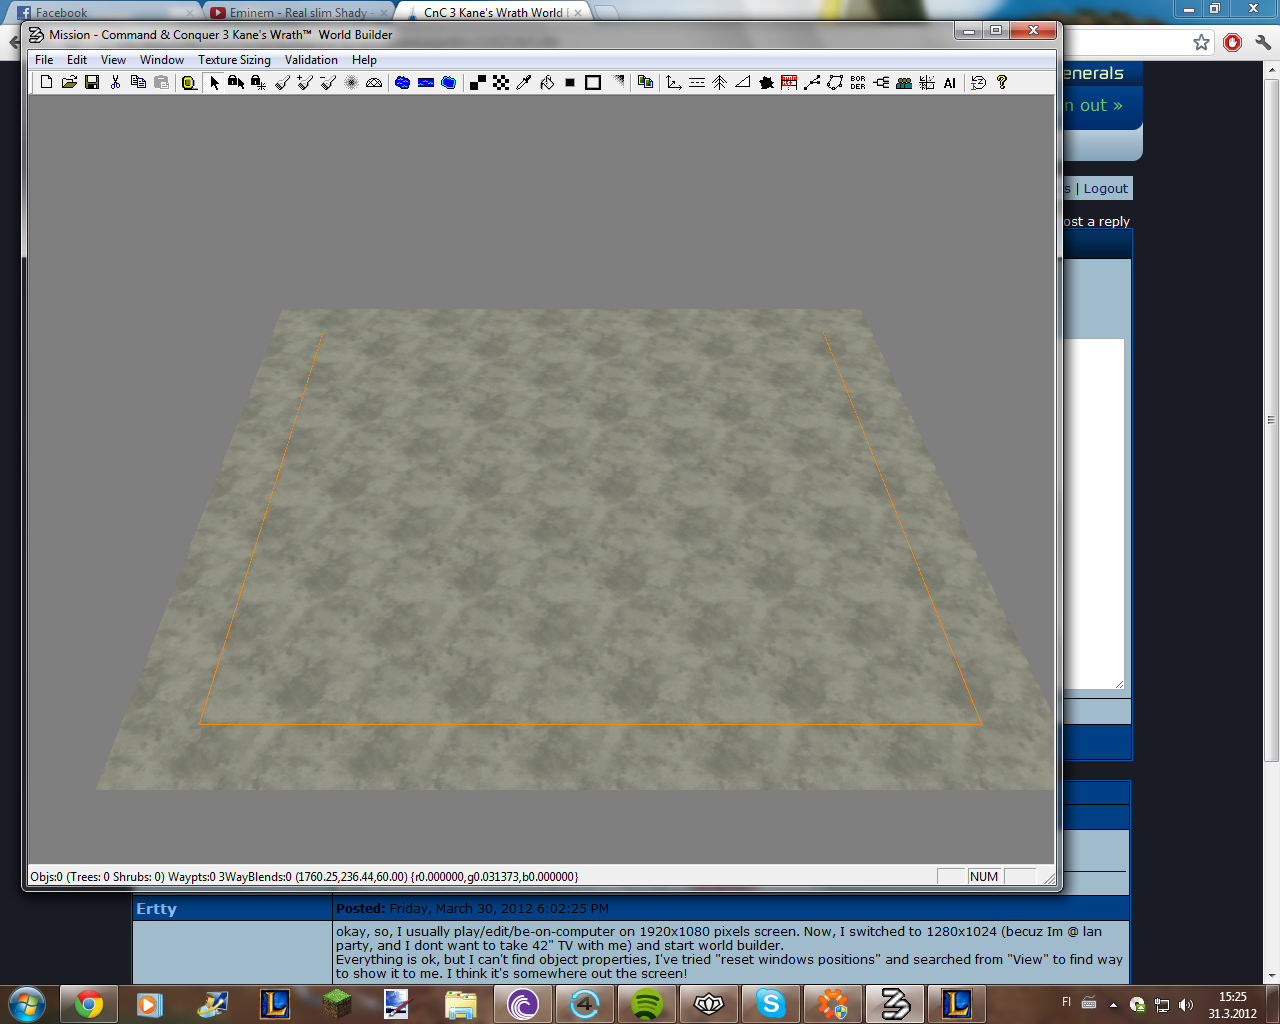Select the mound dome terrain tool

pyautogui.click(x=374, y=83)
